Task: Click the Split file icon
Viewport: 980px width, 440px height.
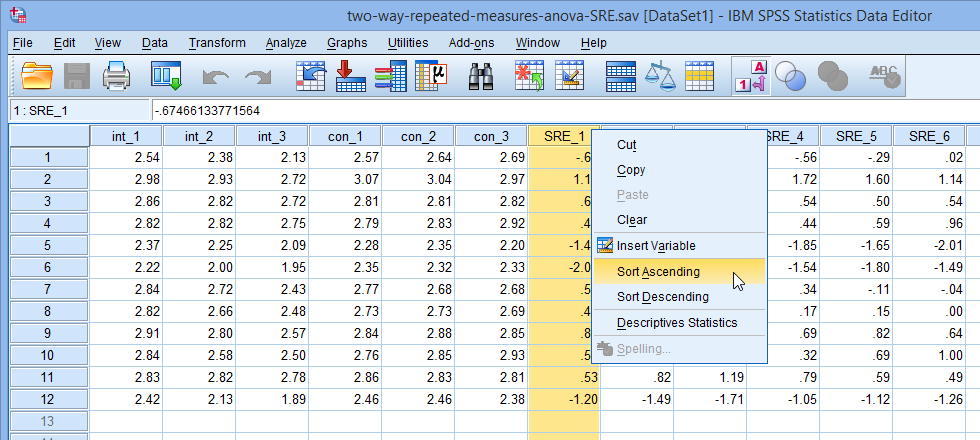Action: click(x=621, y=76)
